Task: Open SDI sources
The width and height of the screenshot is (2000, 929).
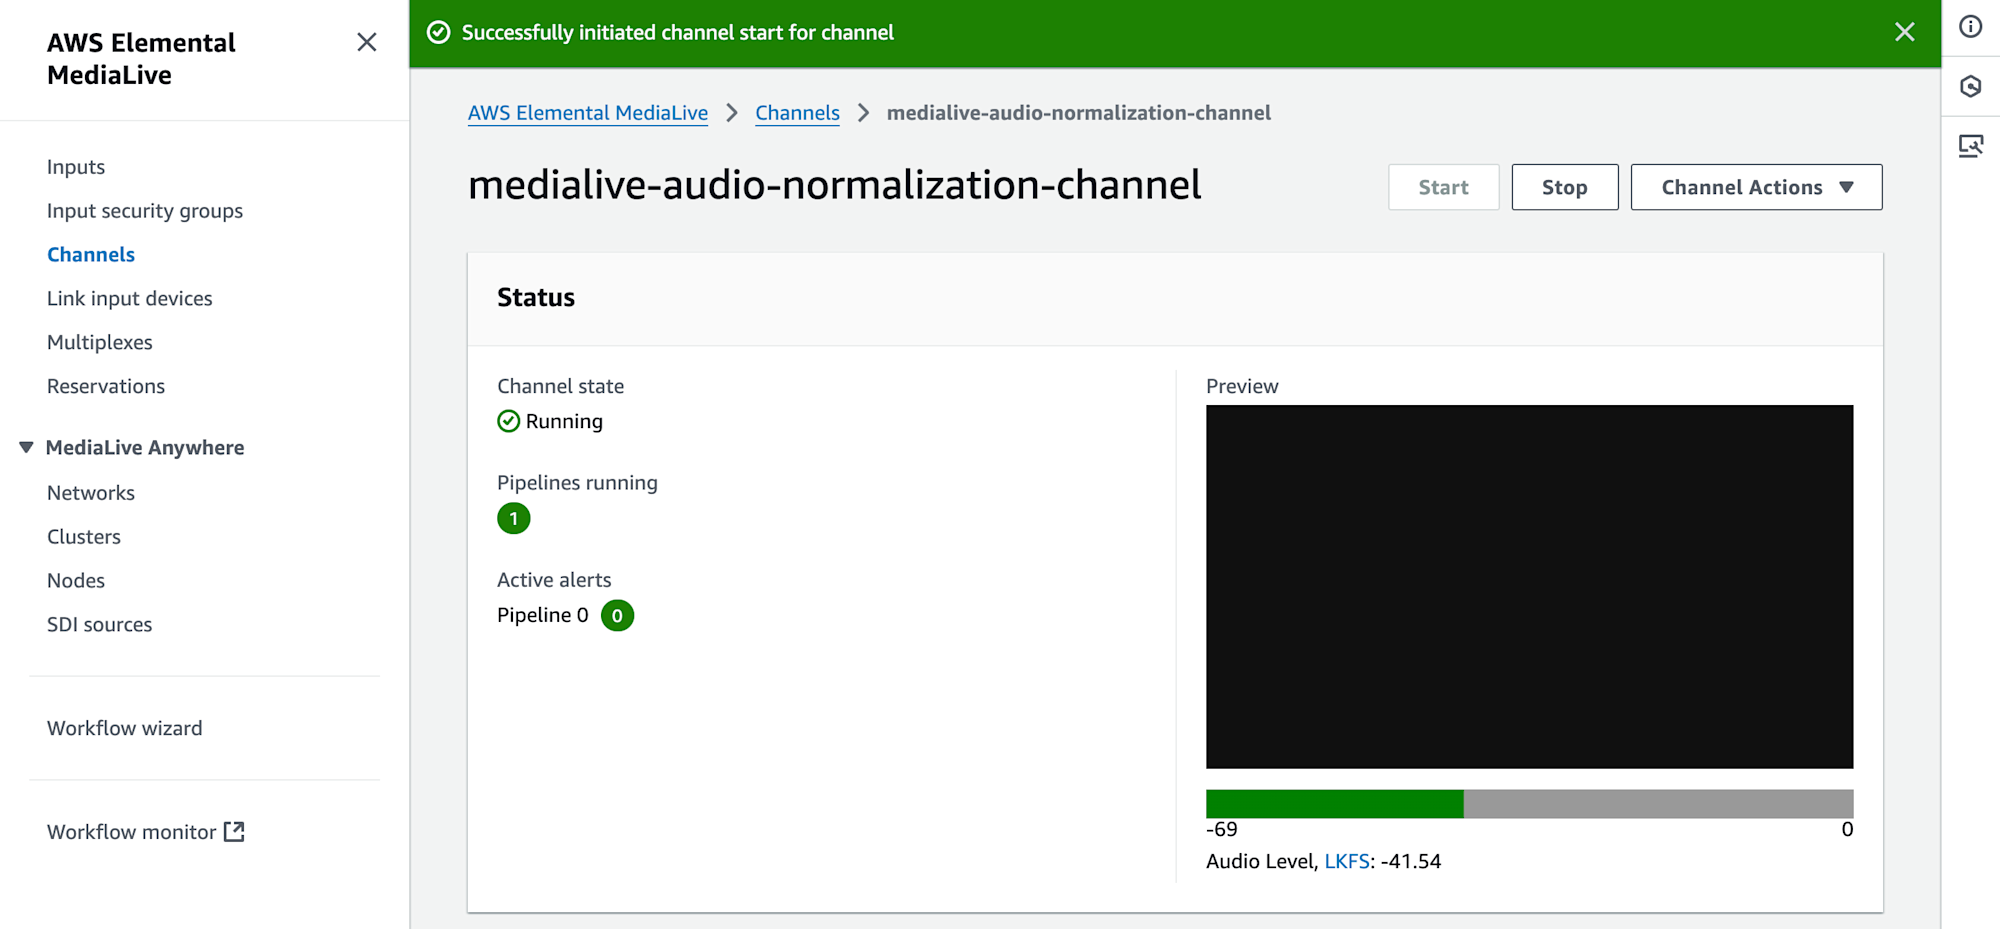Action: [100, 625]
